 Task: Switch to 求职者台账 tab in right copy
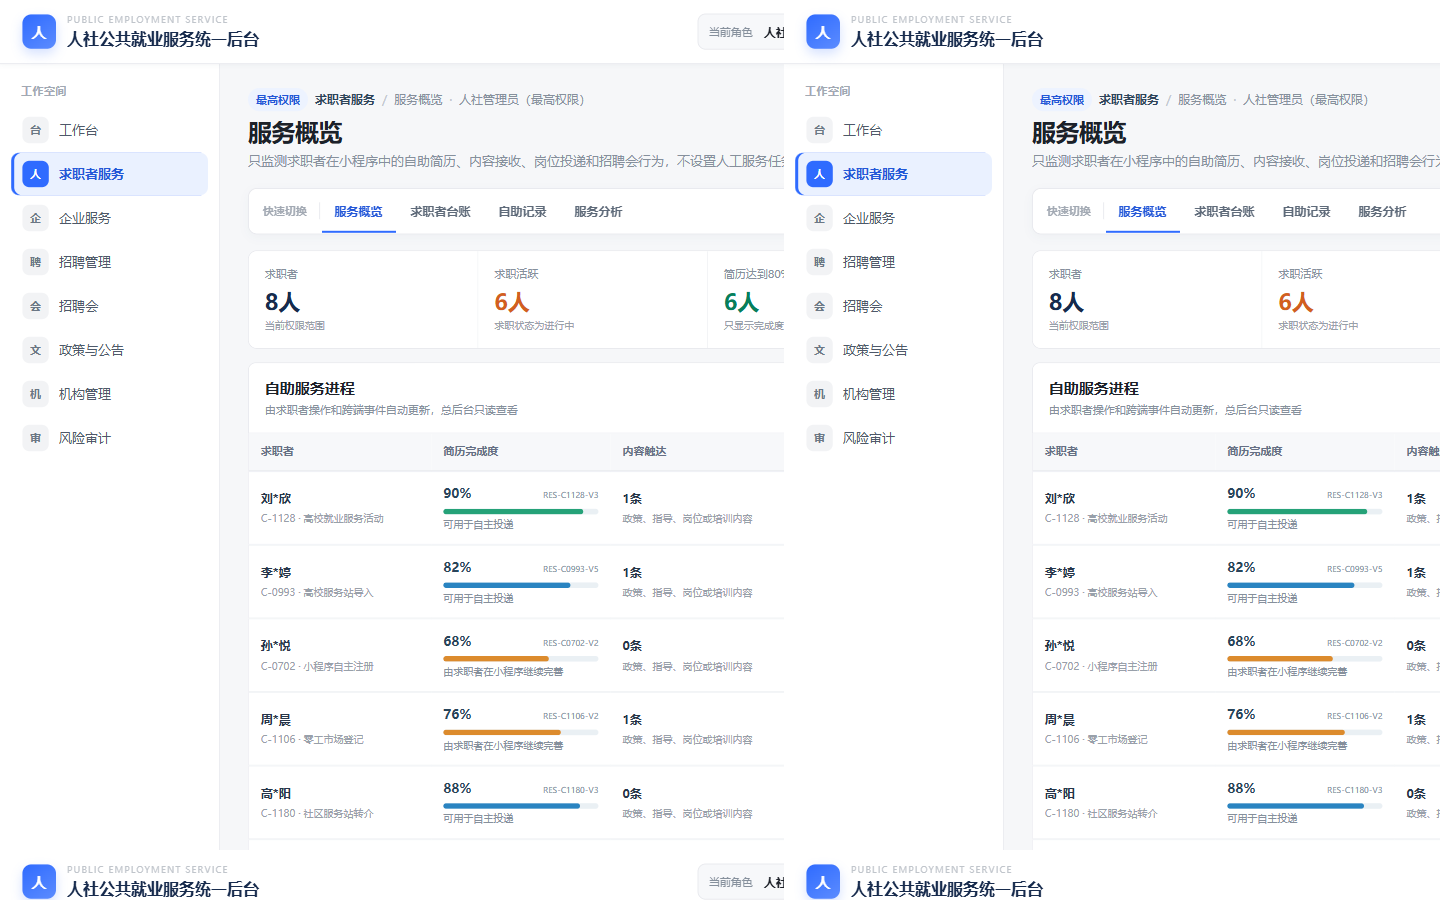(x=1224, y=212)
